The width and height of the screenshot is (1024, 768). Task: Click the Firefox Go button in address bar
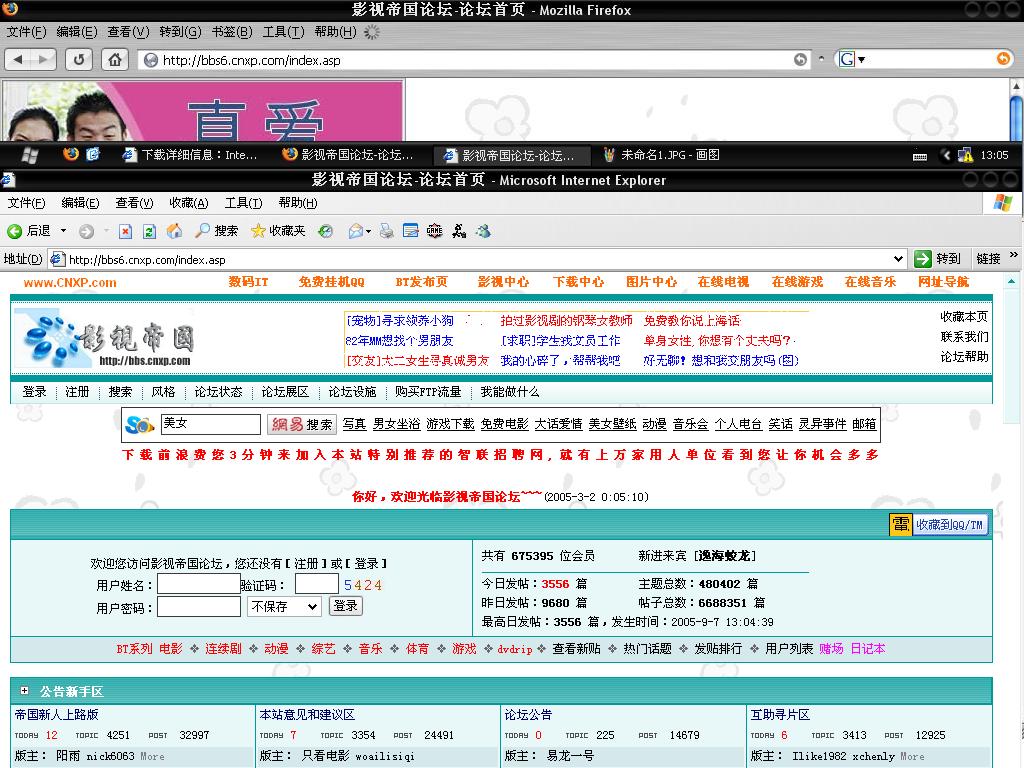pos(800,59)
